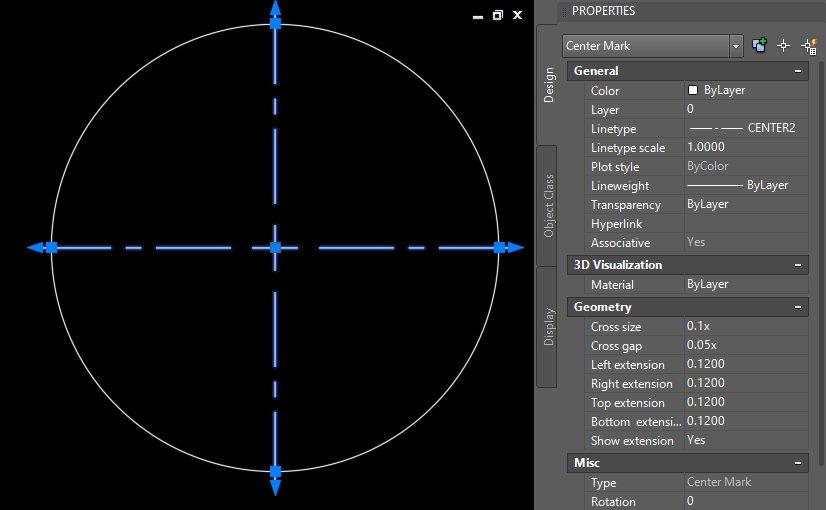Restore the drawing viewport window
Image resolution: width=826 pixels, height=510 pixels.
click(498, 15)
